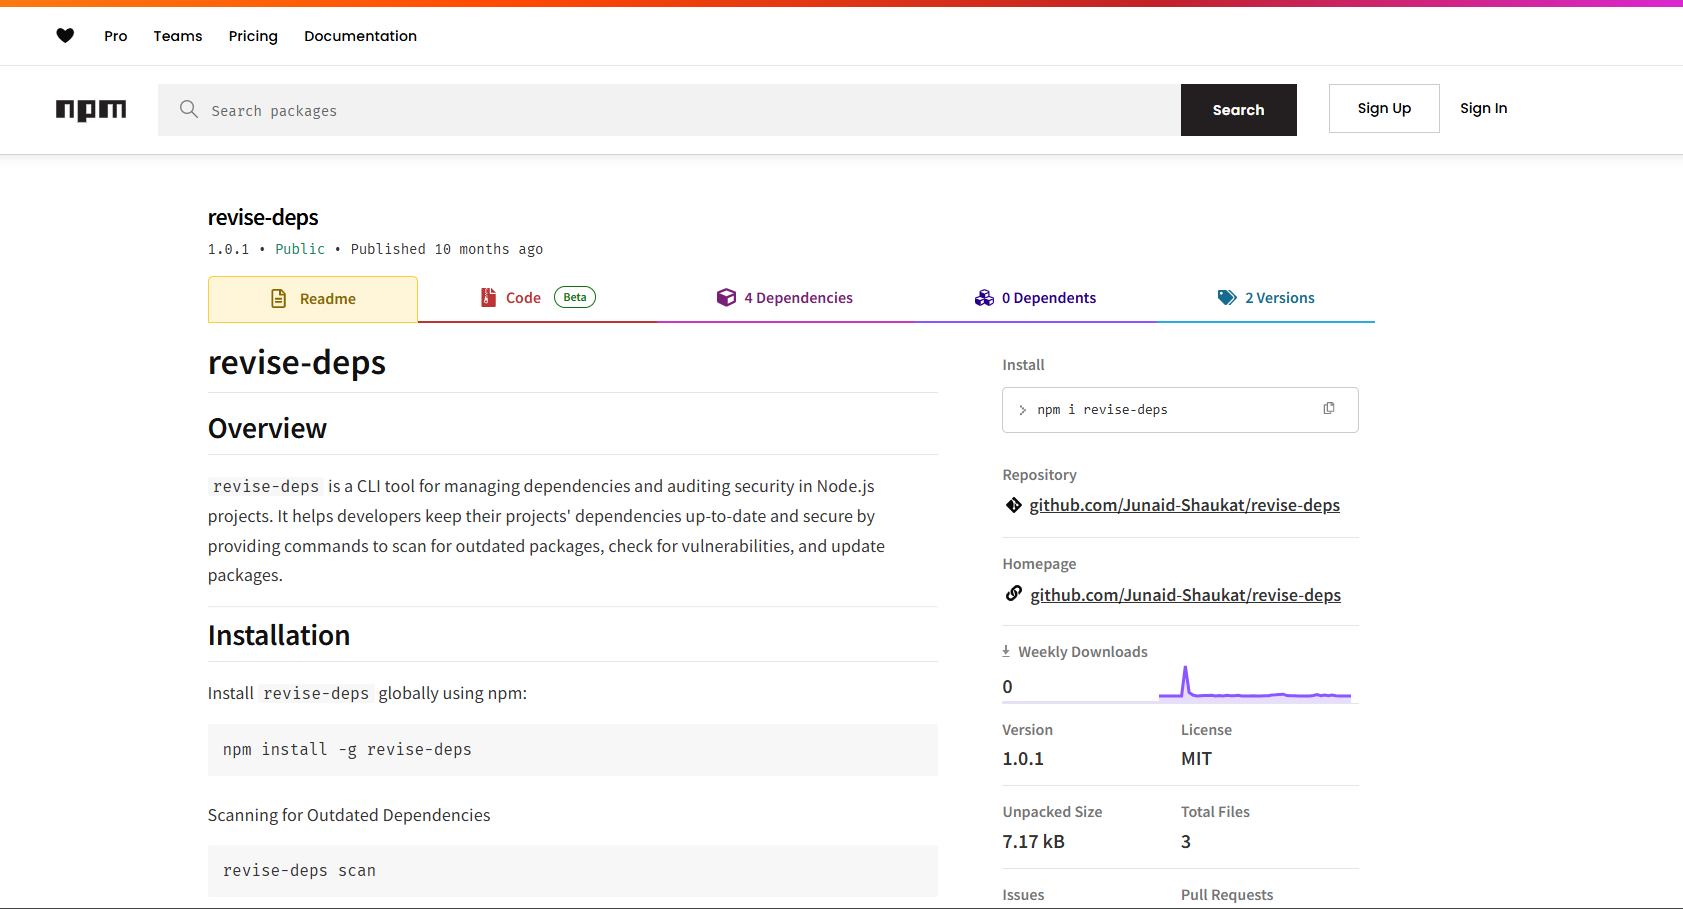Viewport: 1683px width, 909px height.
Task: Click the npm heart icon
Action: click(x=65, y=35)
